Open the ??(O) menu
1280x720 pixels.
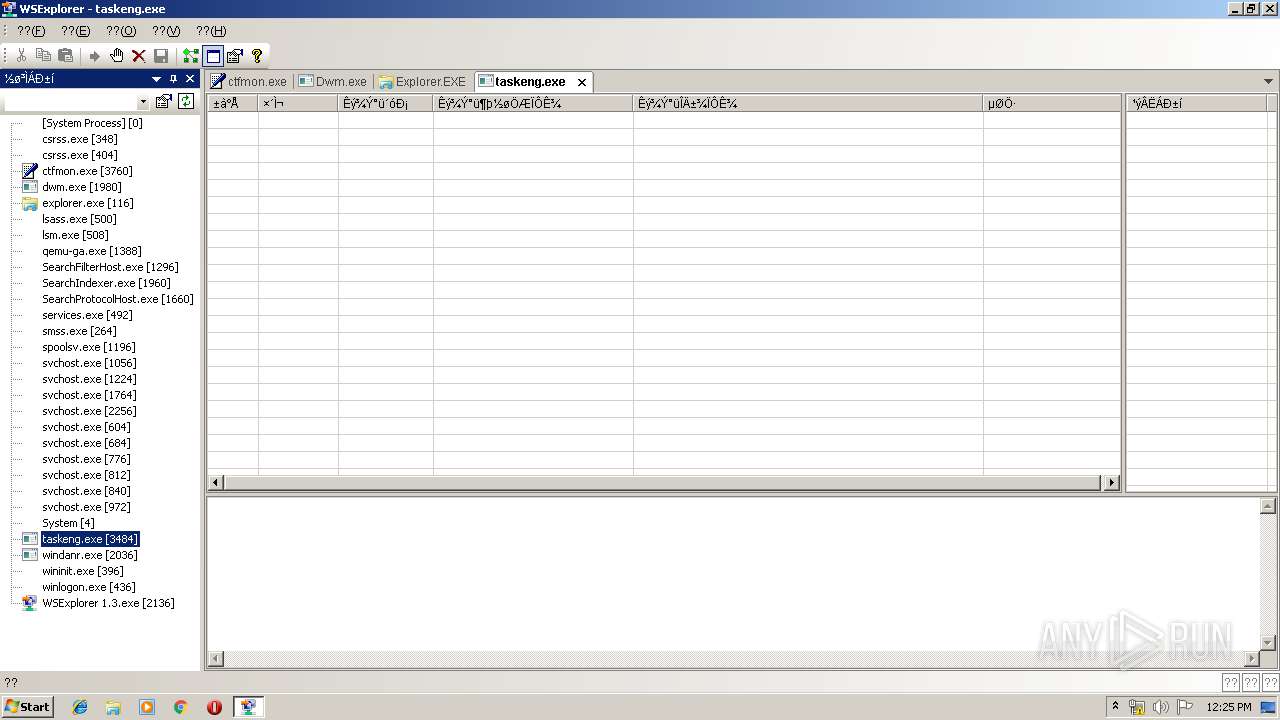point(121,31)
